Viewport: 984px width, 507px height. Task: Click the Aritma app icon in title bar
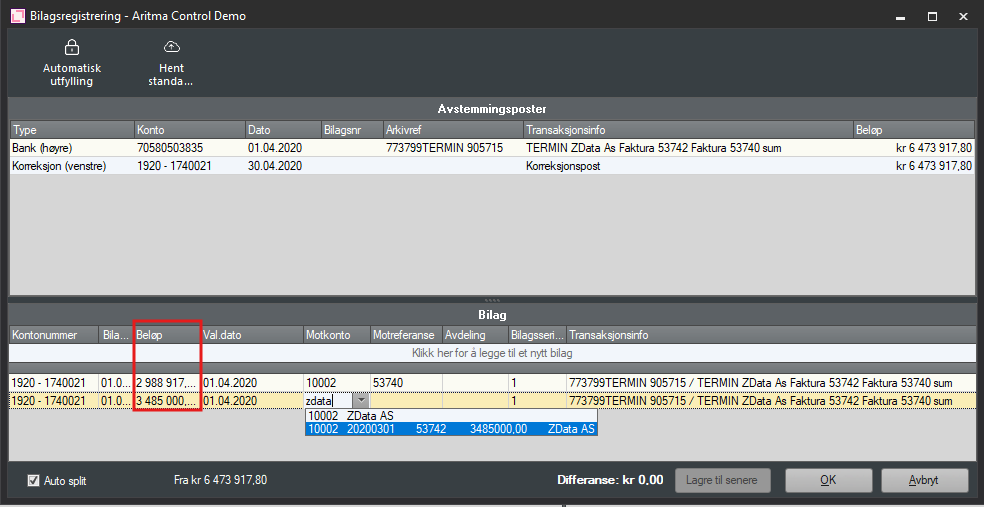pos(17,16)
